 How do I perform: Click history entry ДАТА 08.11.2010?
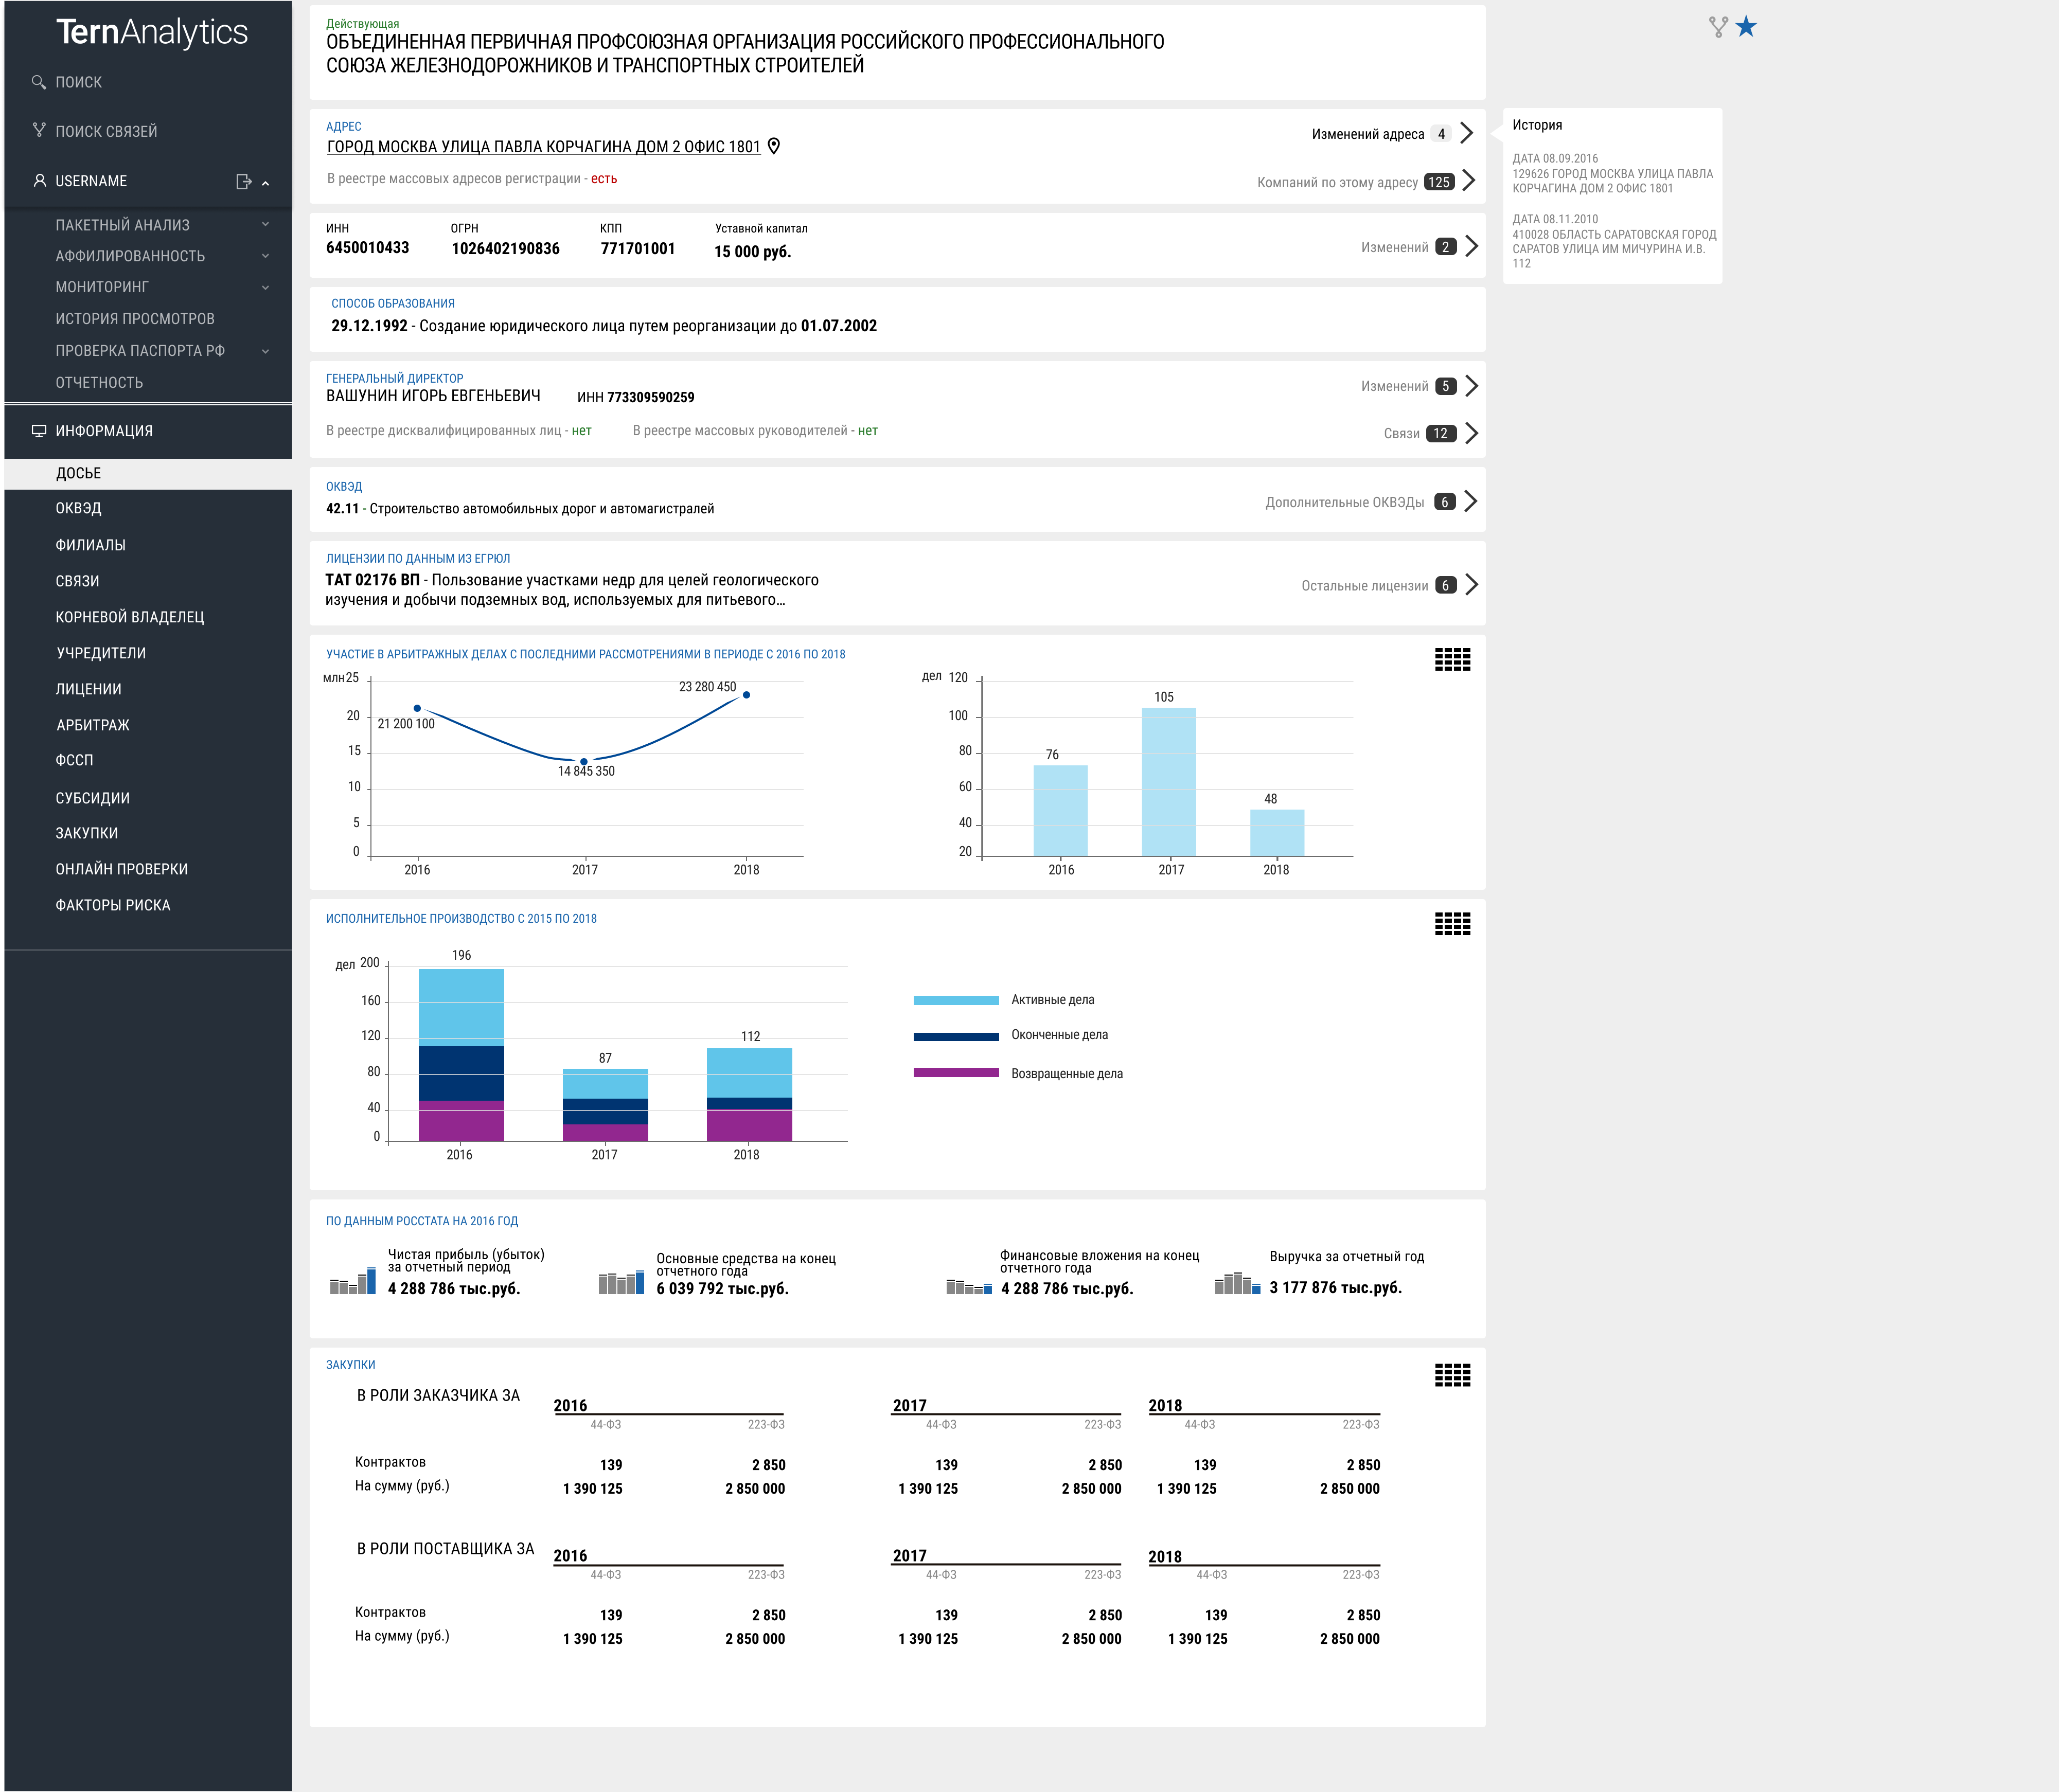coord(1614,241)
